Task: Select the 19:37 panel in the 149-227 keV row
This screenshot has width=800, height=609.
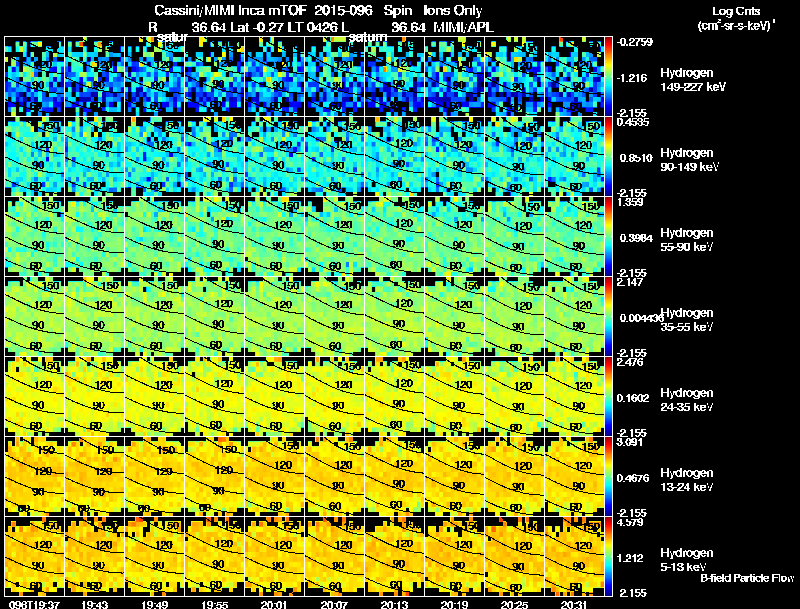Action: click(34, 77)
